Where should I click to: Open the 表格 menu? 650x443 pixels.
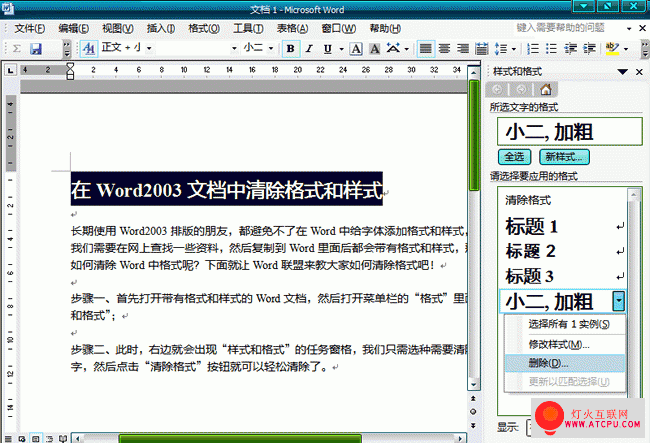coord(292,28)
